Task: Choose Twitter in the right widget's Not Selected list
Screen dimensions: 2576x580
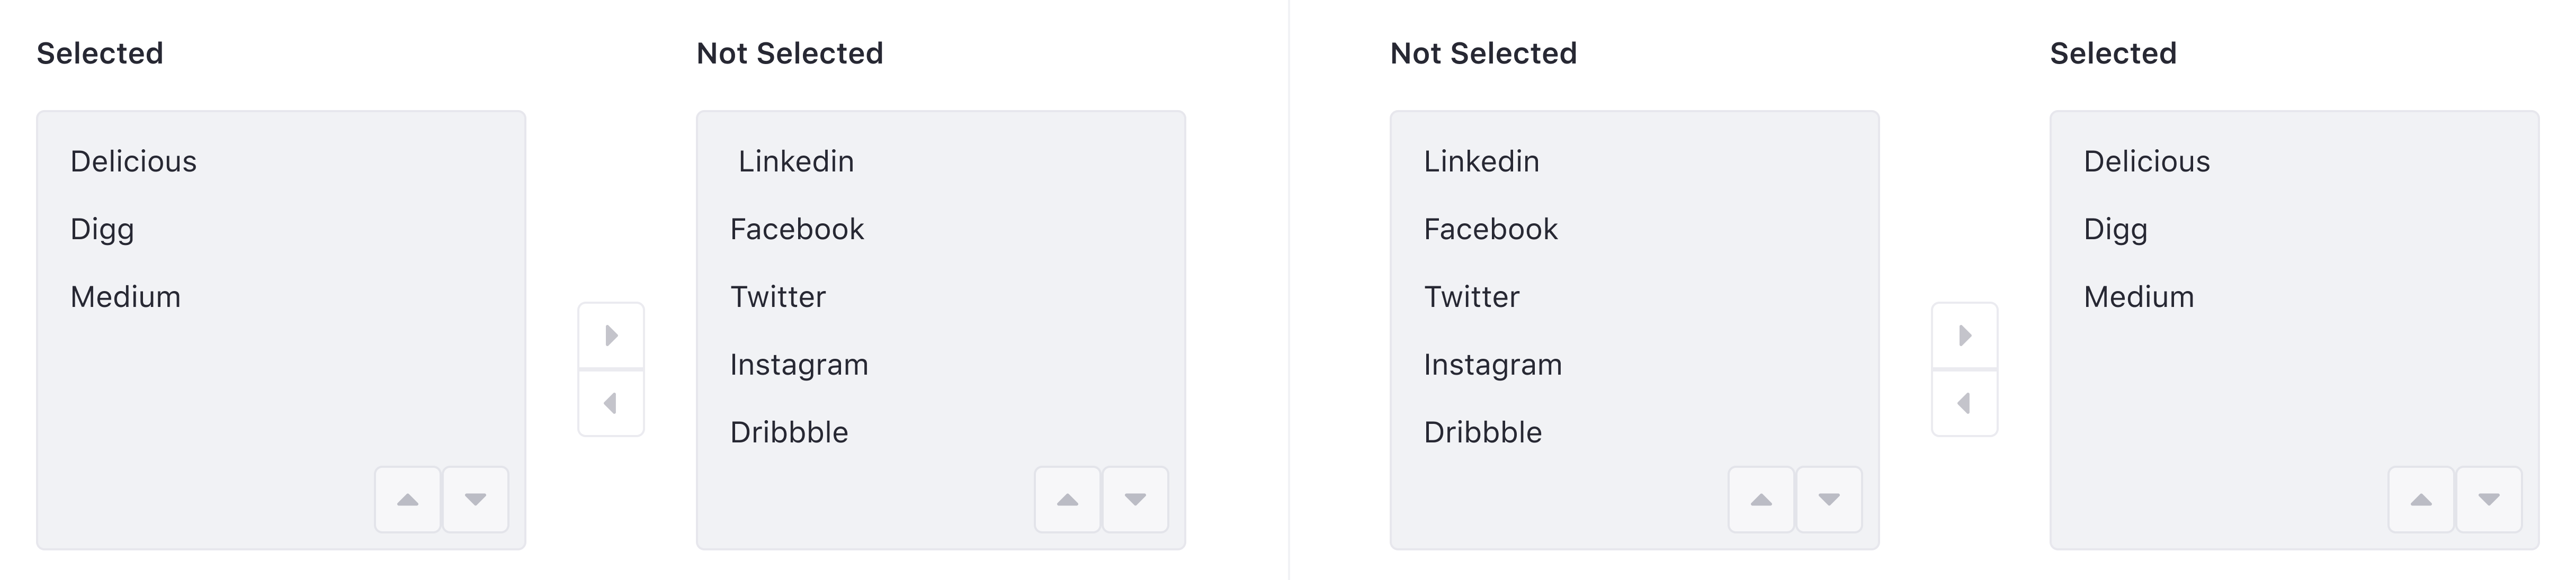Action: (x=1471, y=297)
